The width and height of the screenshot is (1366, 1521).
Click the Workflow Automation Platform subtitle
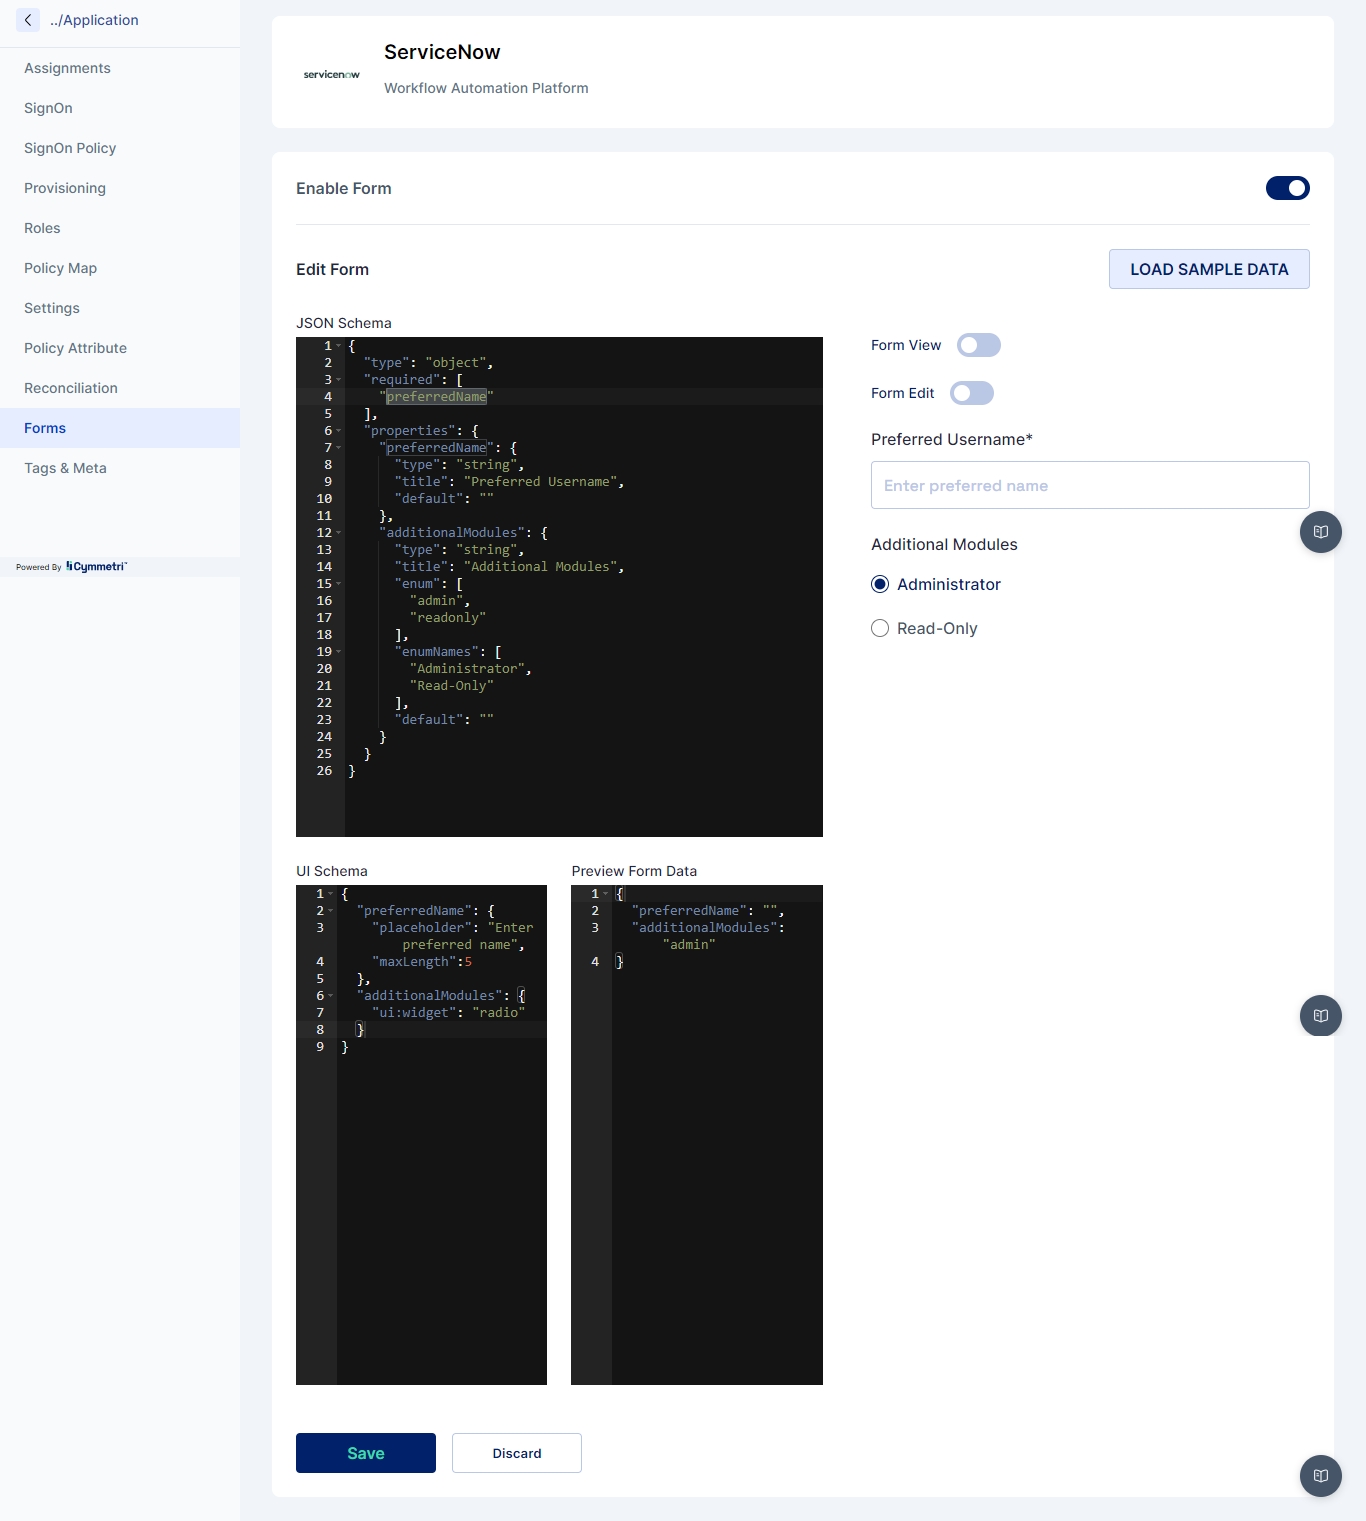pyautogui.click(x=486, y=88)
